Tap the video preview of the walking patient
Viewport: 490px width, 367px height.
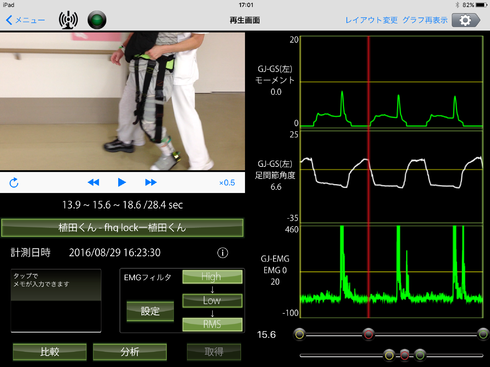pyautogui.click(x=122, y=101)
